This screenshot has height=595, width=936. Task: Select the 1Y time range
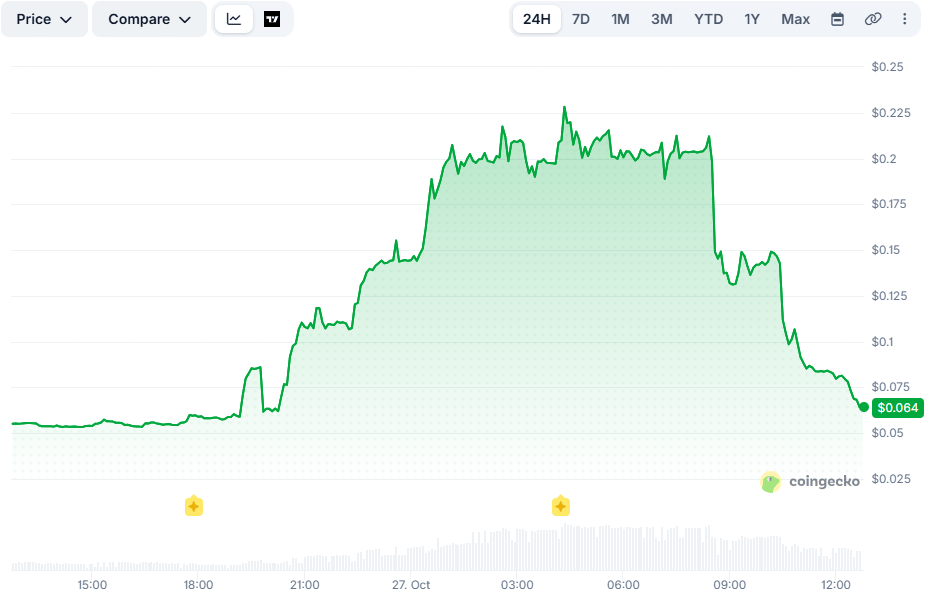pyautogui.click(x=752, y=19)
